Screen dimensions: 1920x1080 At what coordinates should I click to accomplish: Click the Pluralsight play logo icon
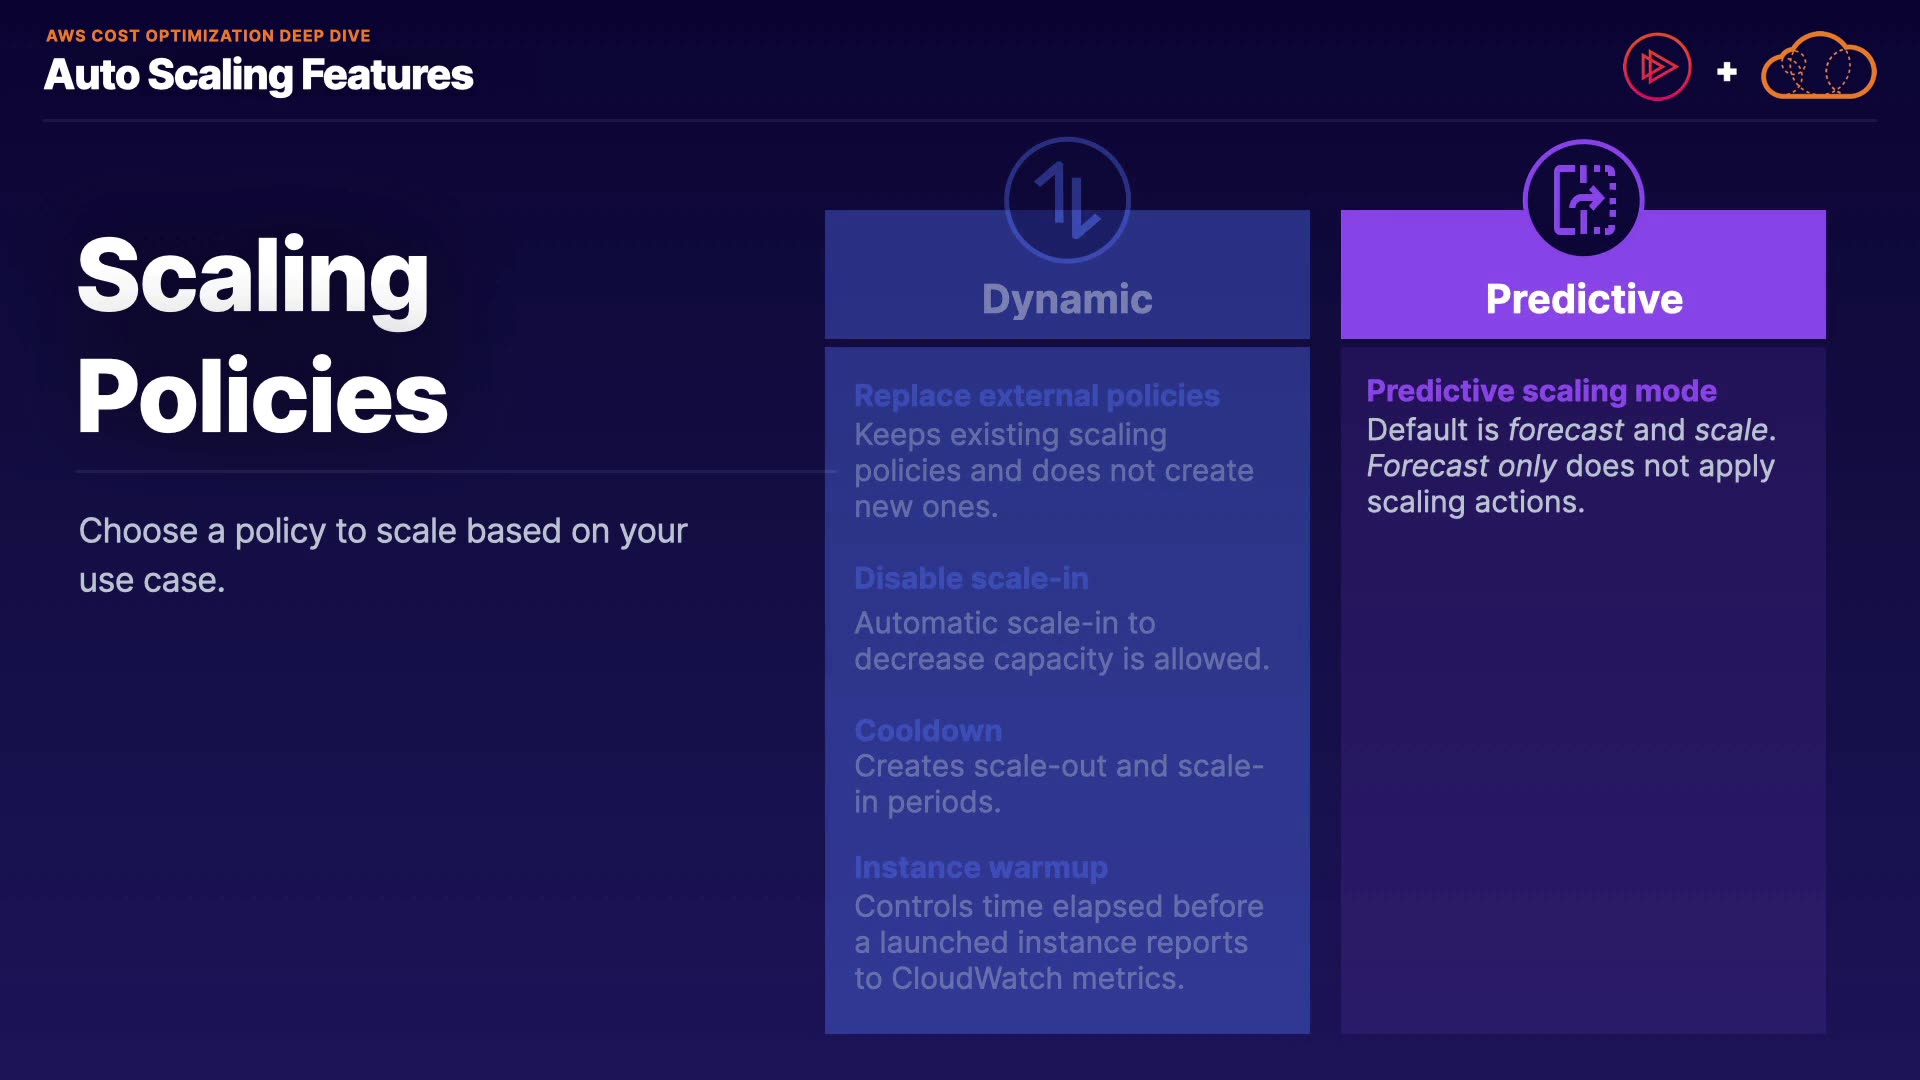(1657, 68)
